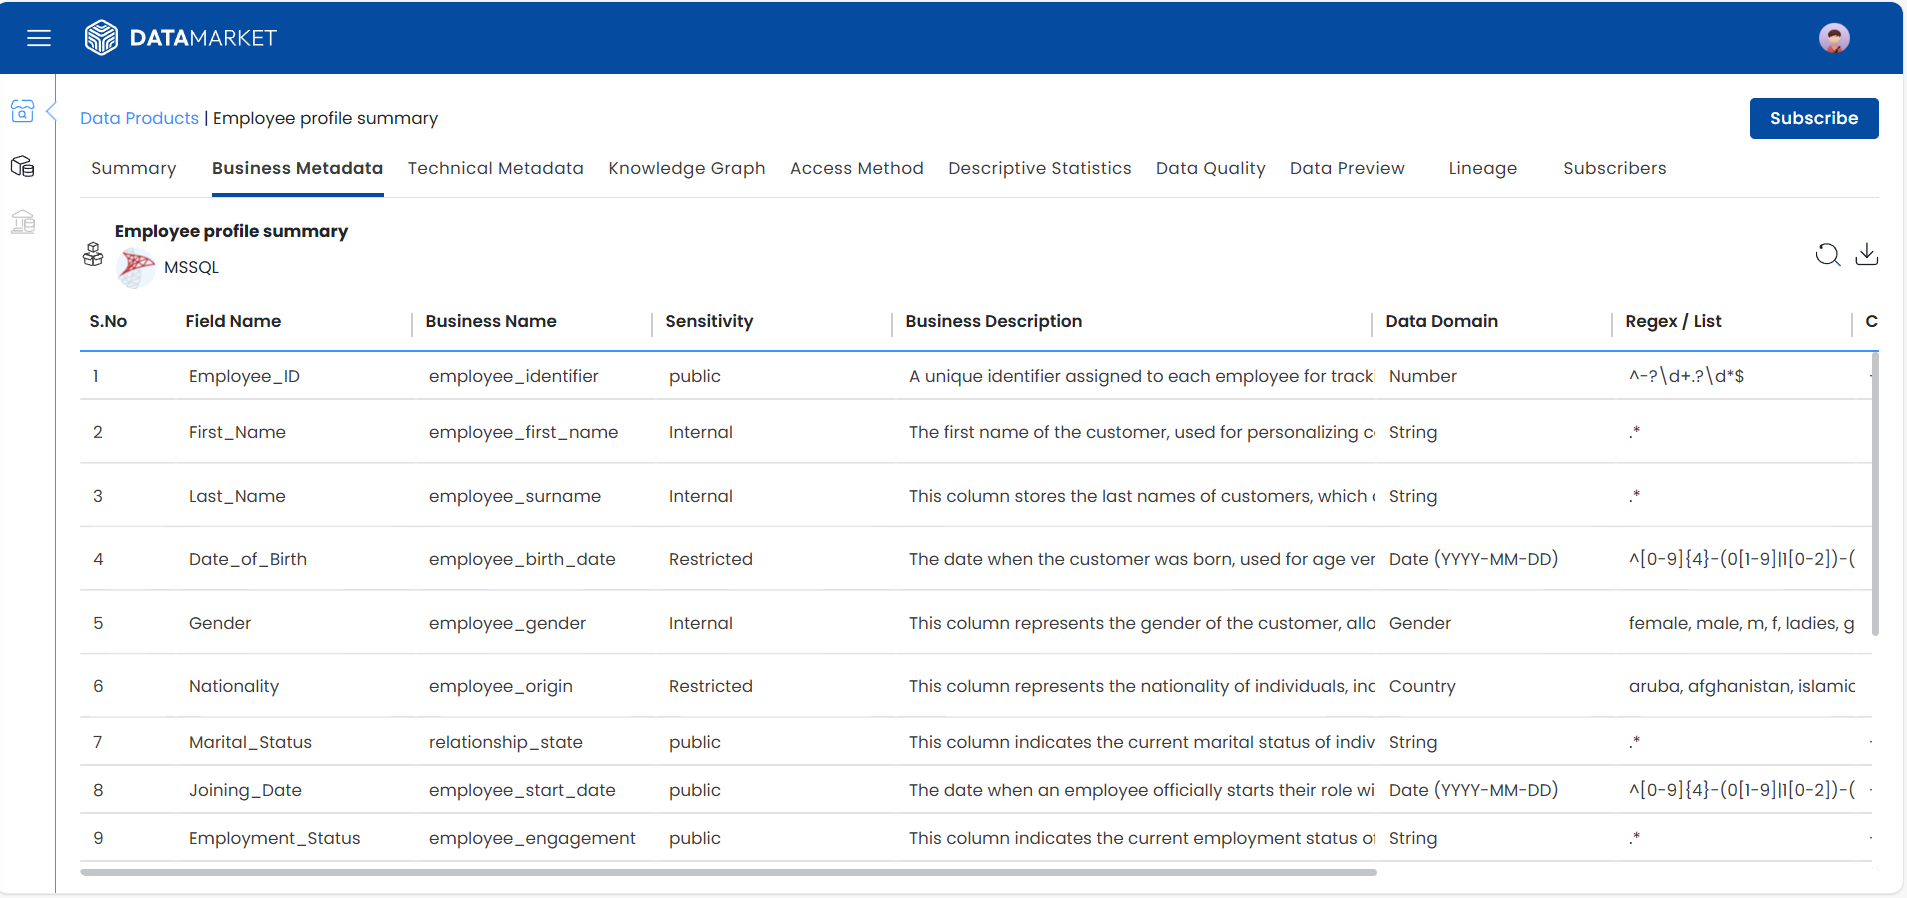Open the Knowledge Graph tab
This screenshot has width=1907, height=898.
point(686,168)
